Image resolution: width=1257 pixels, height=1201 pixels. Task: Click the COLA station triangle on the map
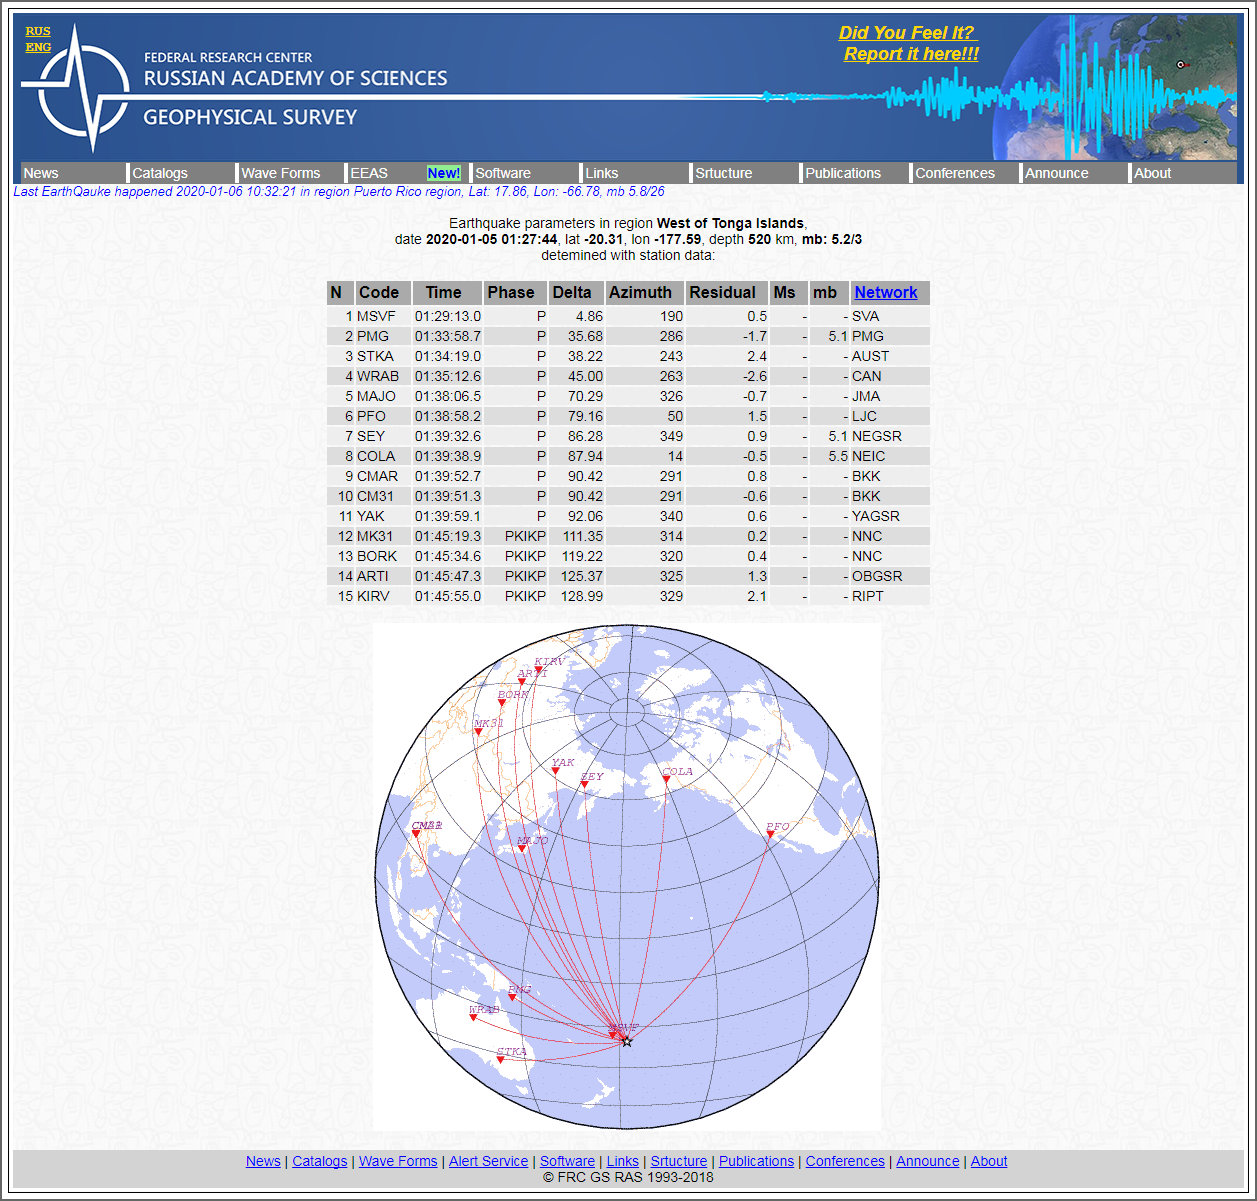pyautogui.click(x=667, y=781)
